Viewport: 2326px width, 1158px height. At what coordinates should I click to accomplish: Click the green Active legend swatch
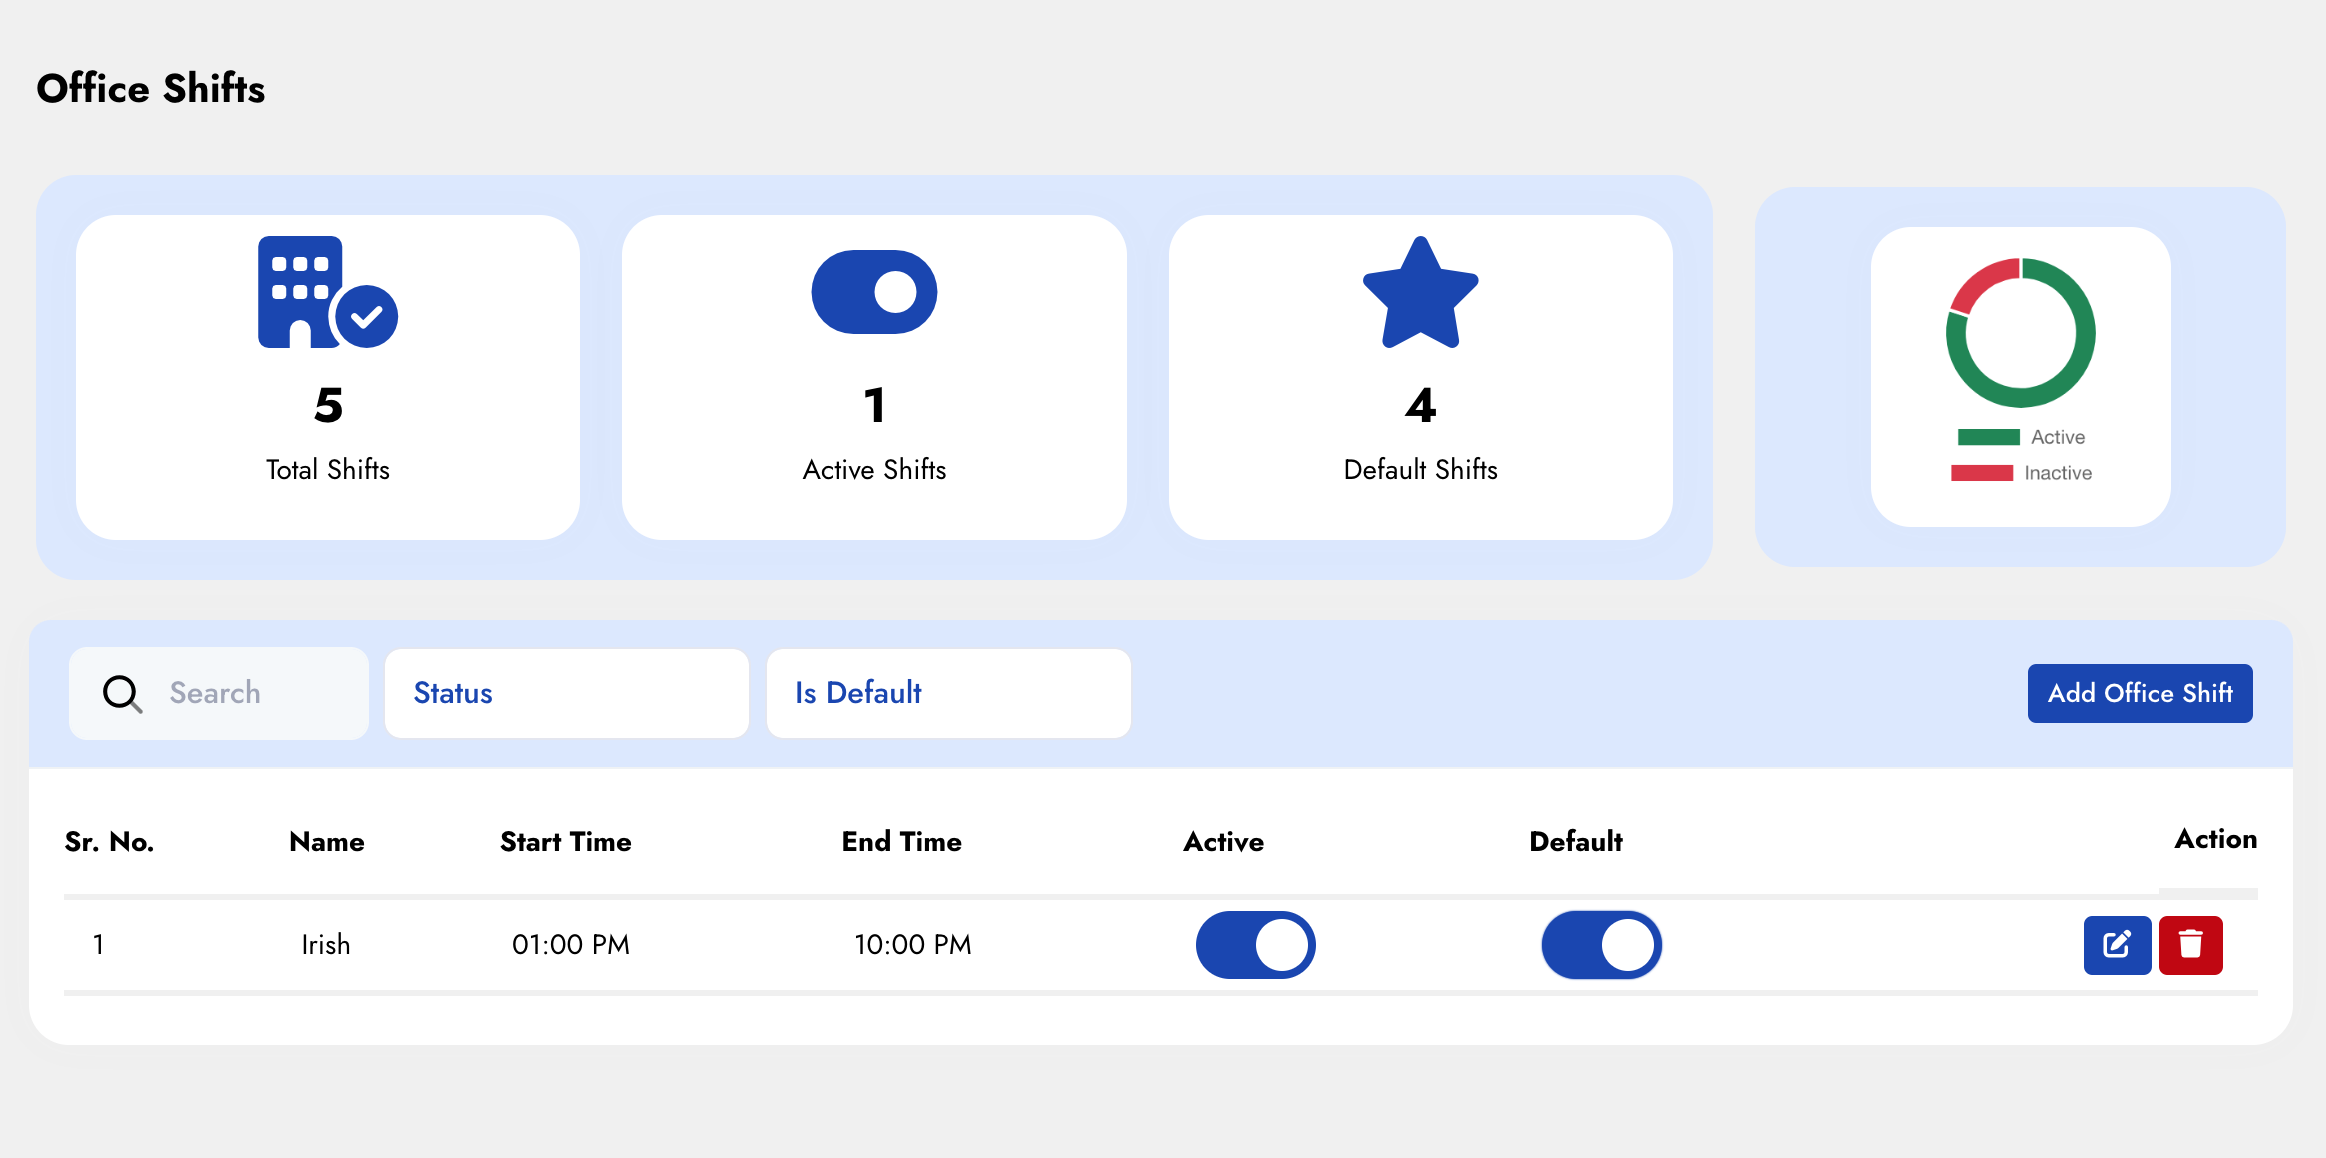pos(1988,437)
